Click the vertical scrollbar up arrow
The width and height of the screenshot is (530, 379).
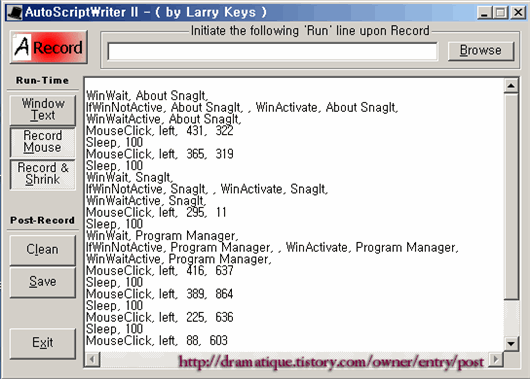511,86
